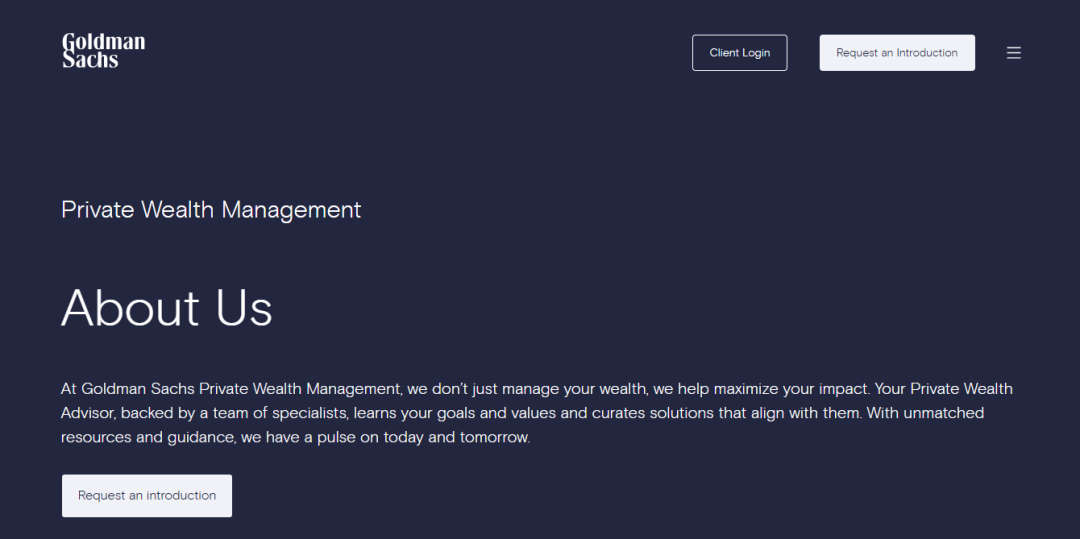Select the paragraph line starting with At Goldman Sachs
The image size is (1080, 539).
pos(537,389)
